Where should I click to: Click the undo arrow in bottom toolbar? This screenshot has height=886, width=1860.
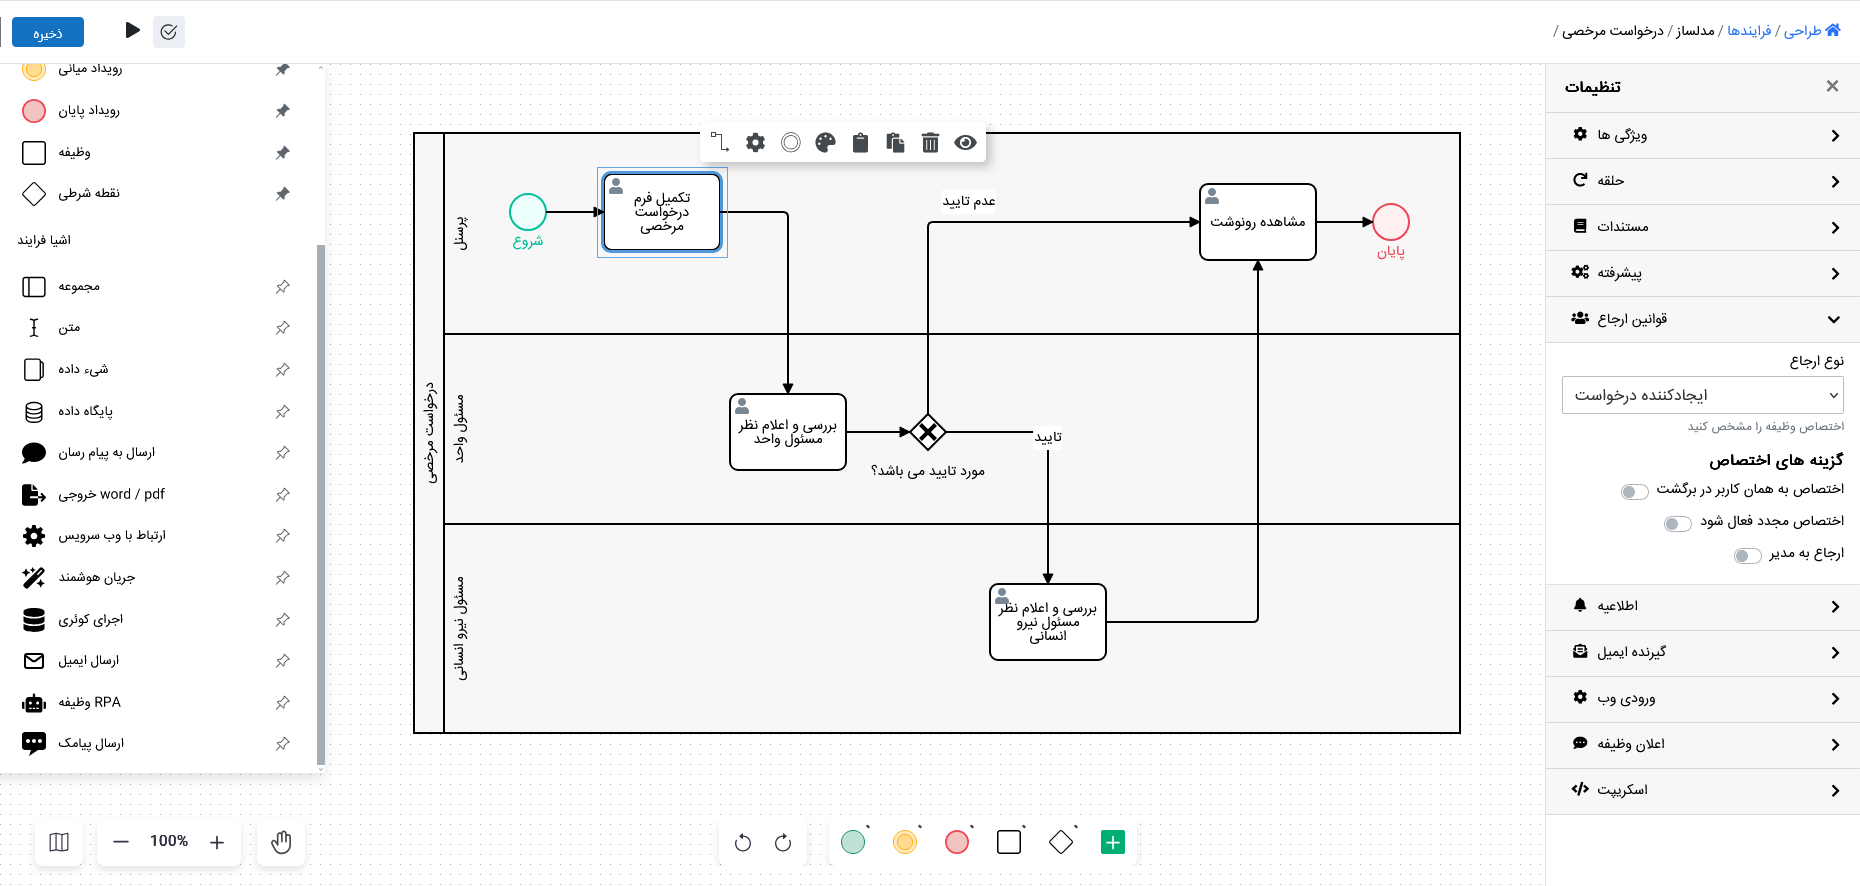(743, 843)
